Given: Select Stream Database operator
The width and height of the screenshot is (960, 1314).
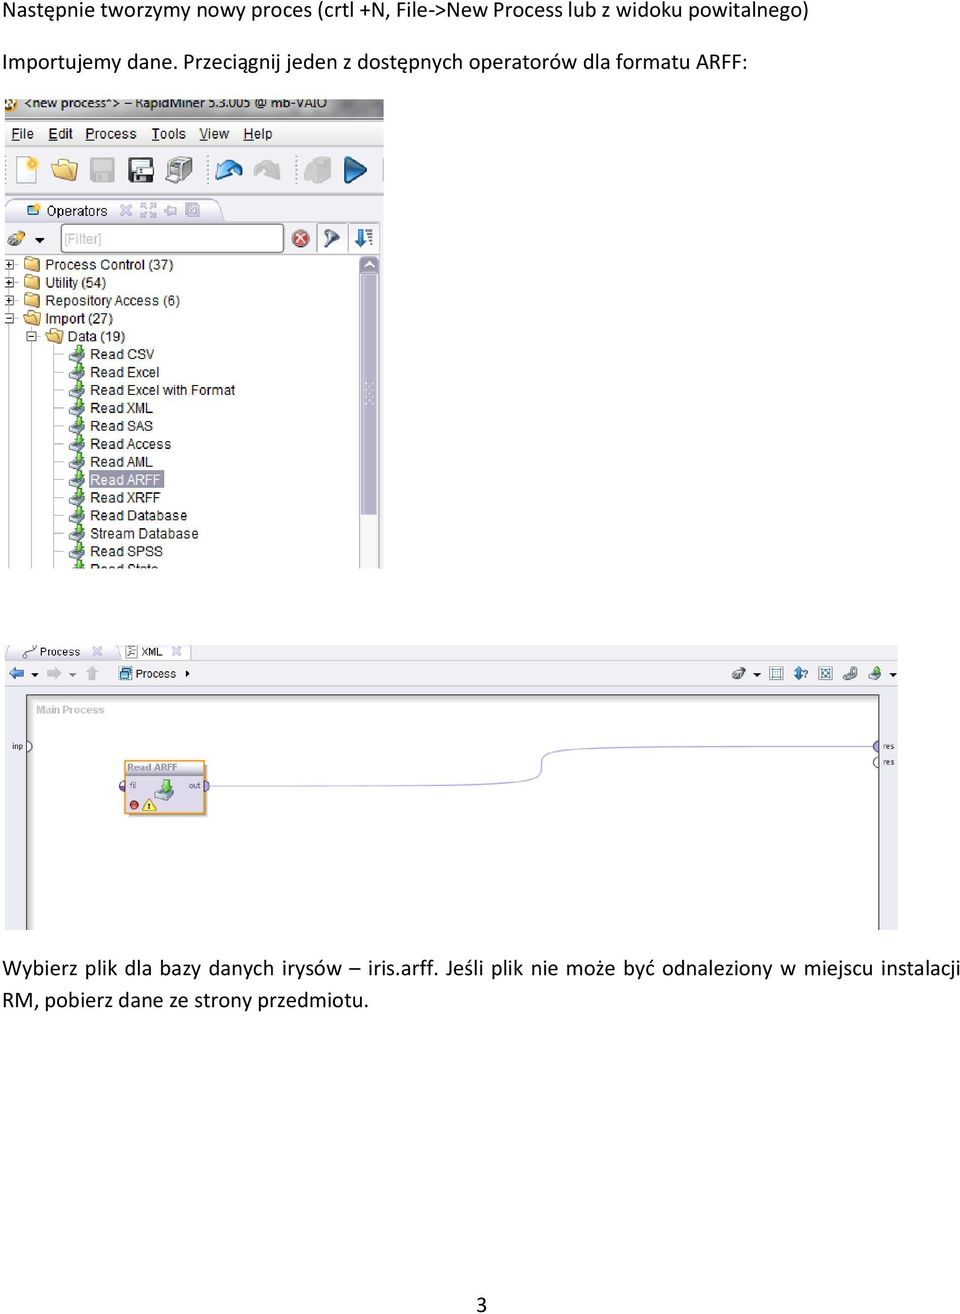Looking at the screenshot, I should click(144, 534).
